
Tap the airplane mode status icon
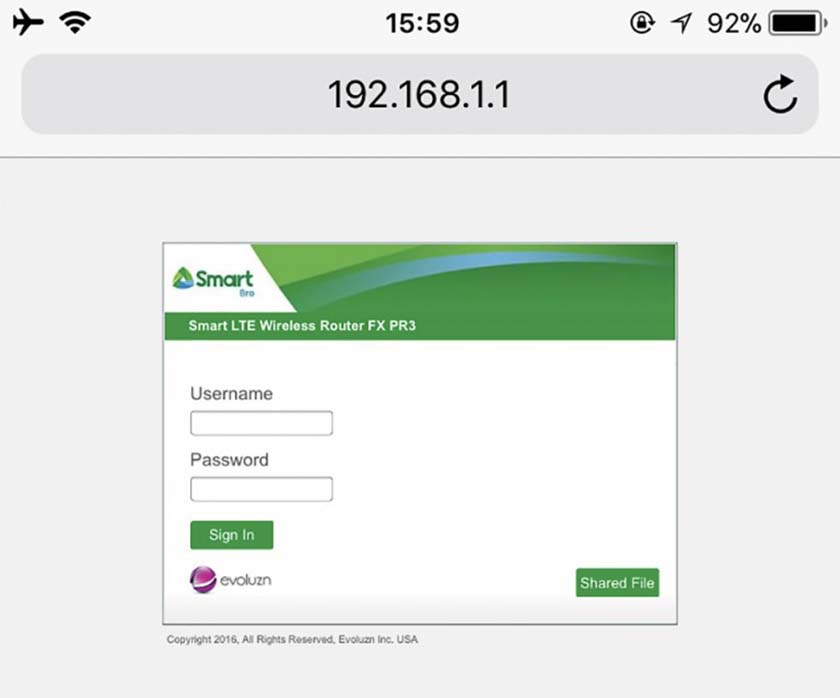[28, 22]
